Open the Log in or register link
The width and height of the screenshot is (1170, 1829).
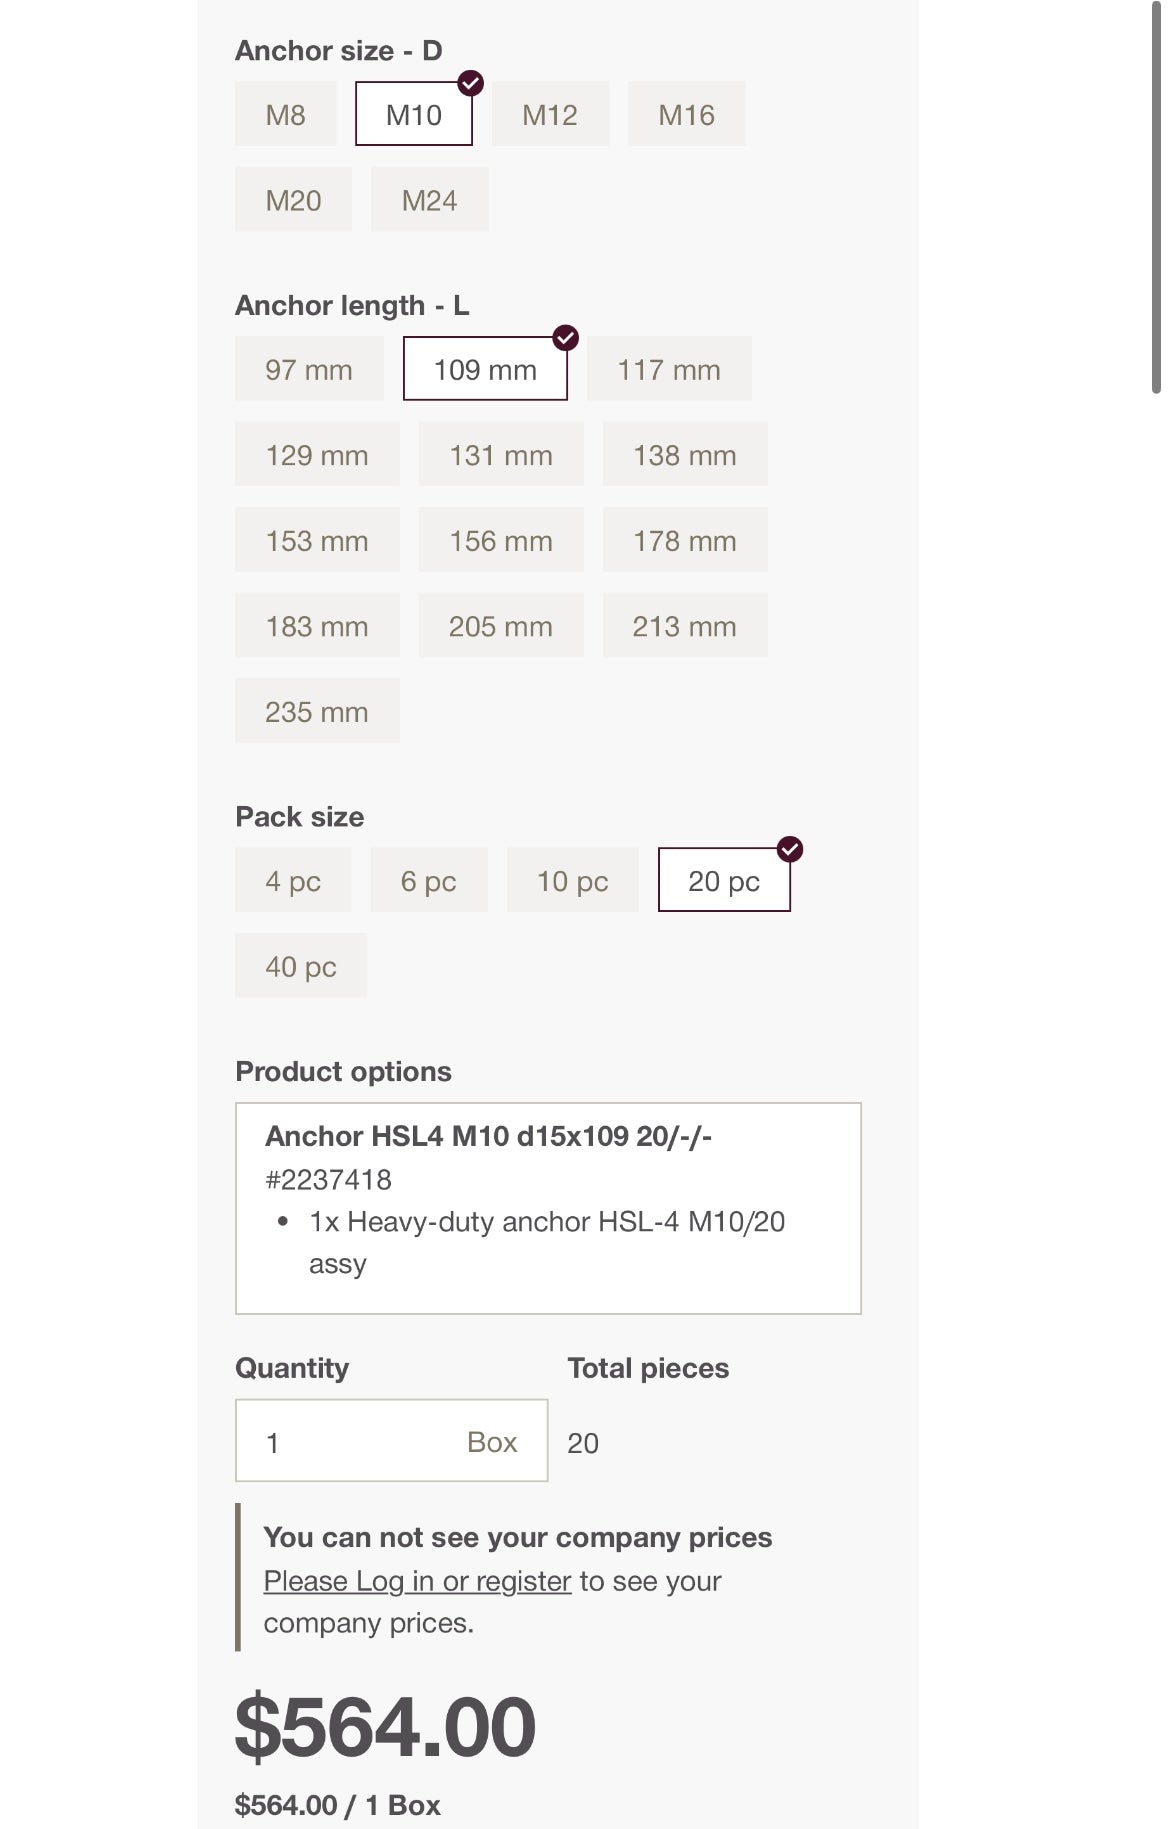click(x=417, y=1581)
